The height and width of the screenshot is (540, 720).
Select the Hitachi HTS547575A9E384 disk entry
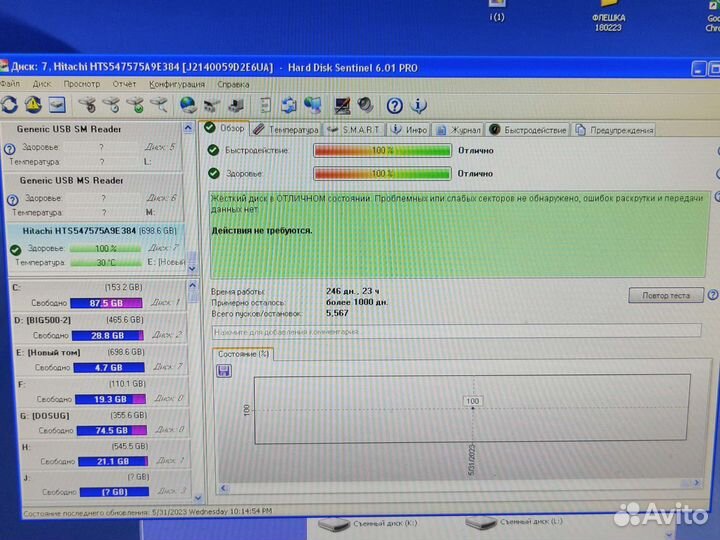coord(97,247)
